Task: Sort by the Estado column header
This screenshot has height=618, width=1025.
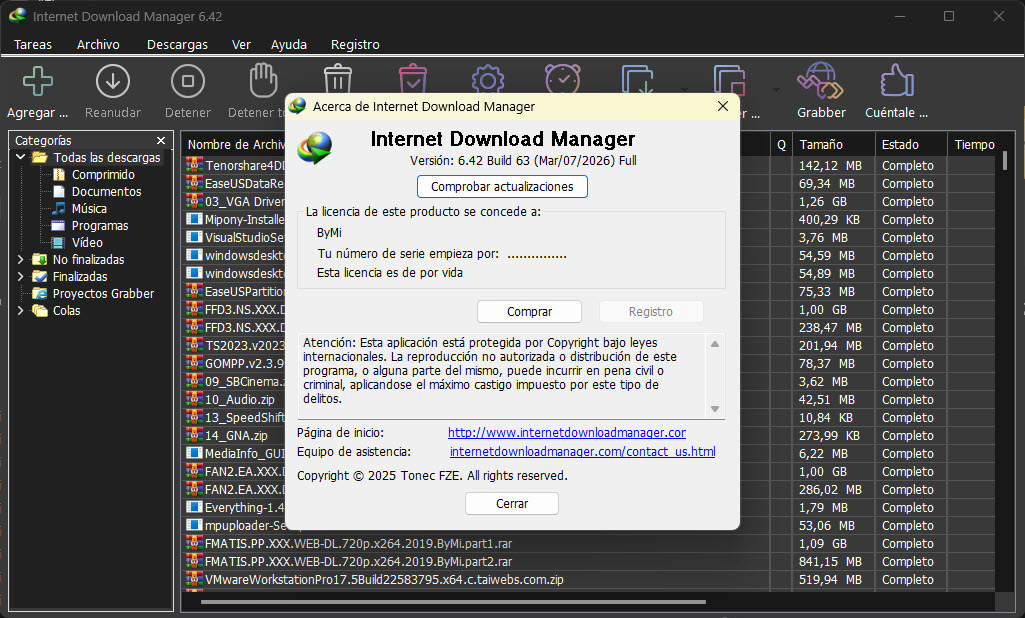Action: [x=911, y=145]
